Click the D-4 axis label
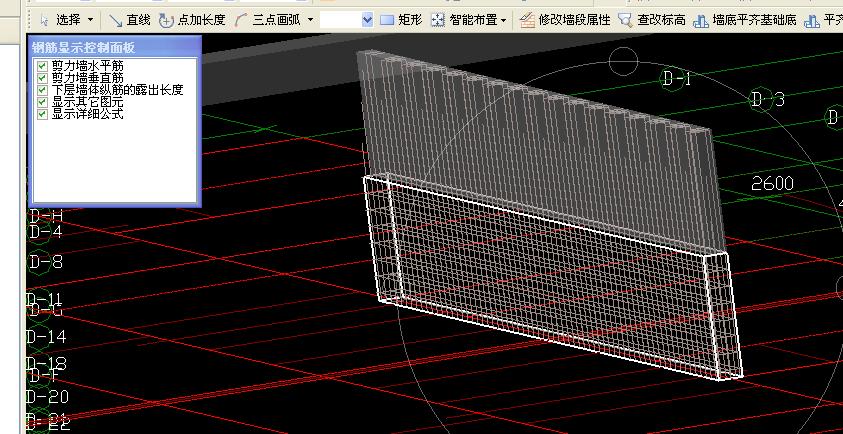This screenshot has height=434, width=843. coord(46,232)
